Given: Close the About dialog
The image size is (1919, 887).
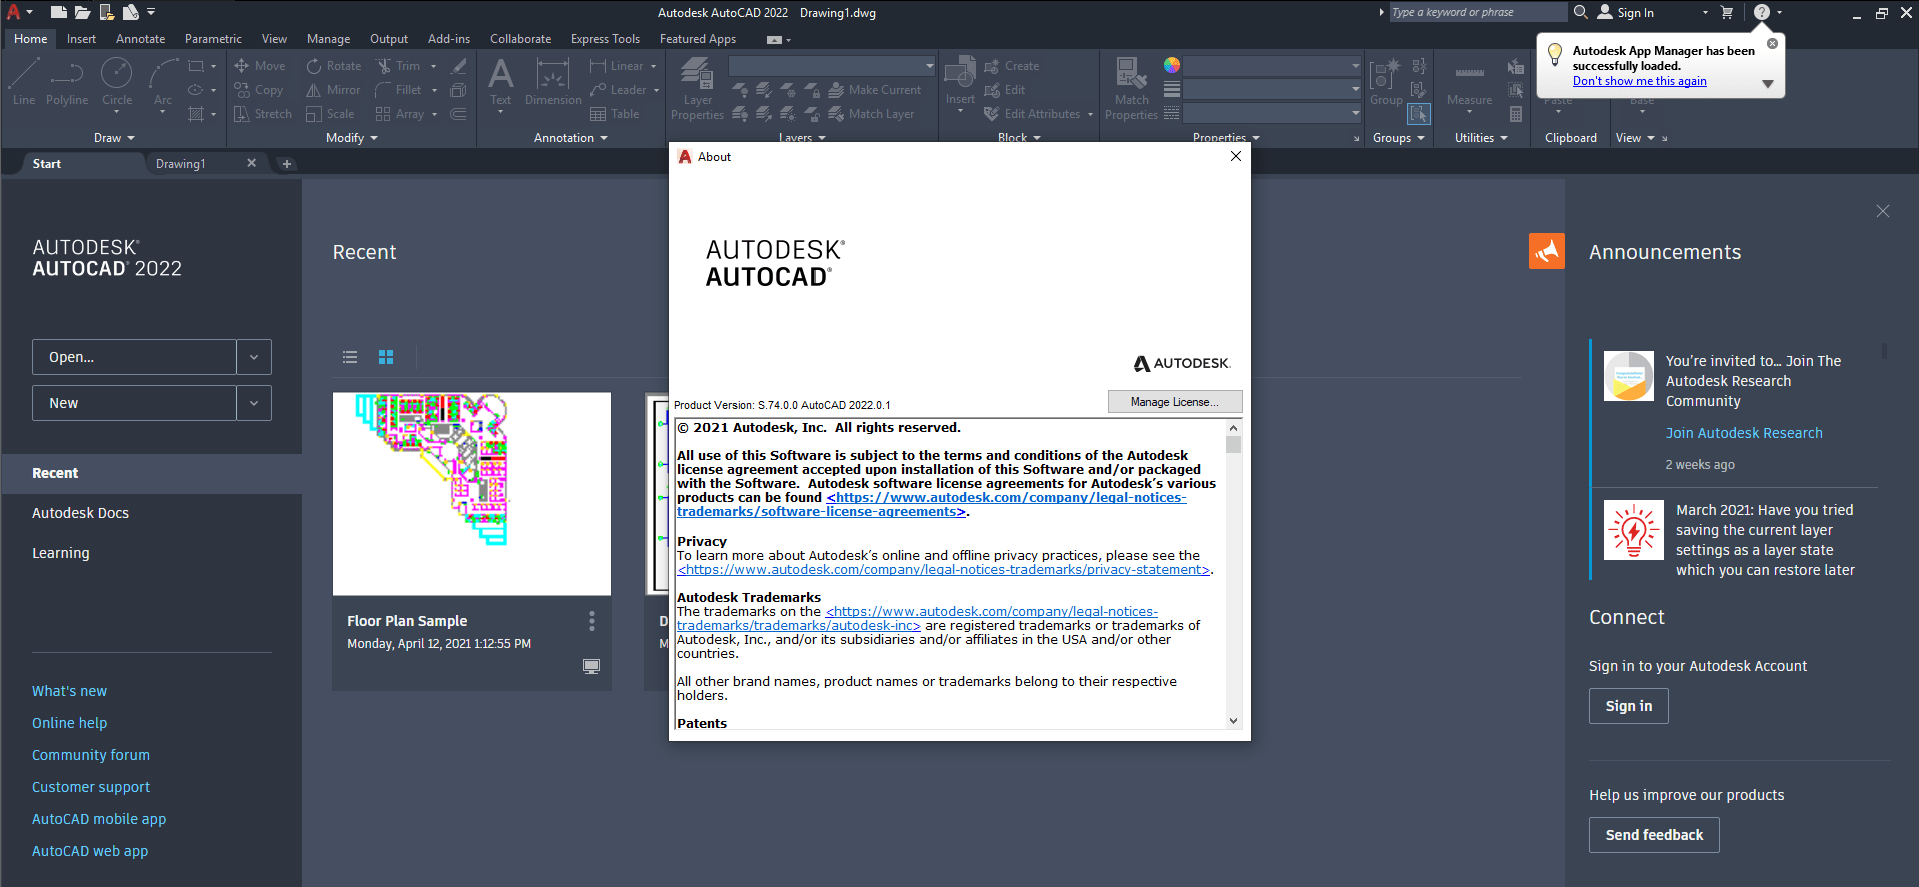Looking at the screenshot, I should click(1236, 156).
